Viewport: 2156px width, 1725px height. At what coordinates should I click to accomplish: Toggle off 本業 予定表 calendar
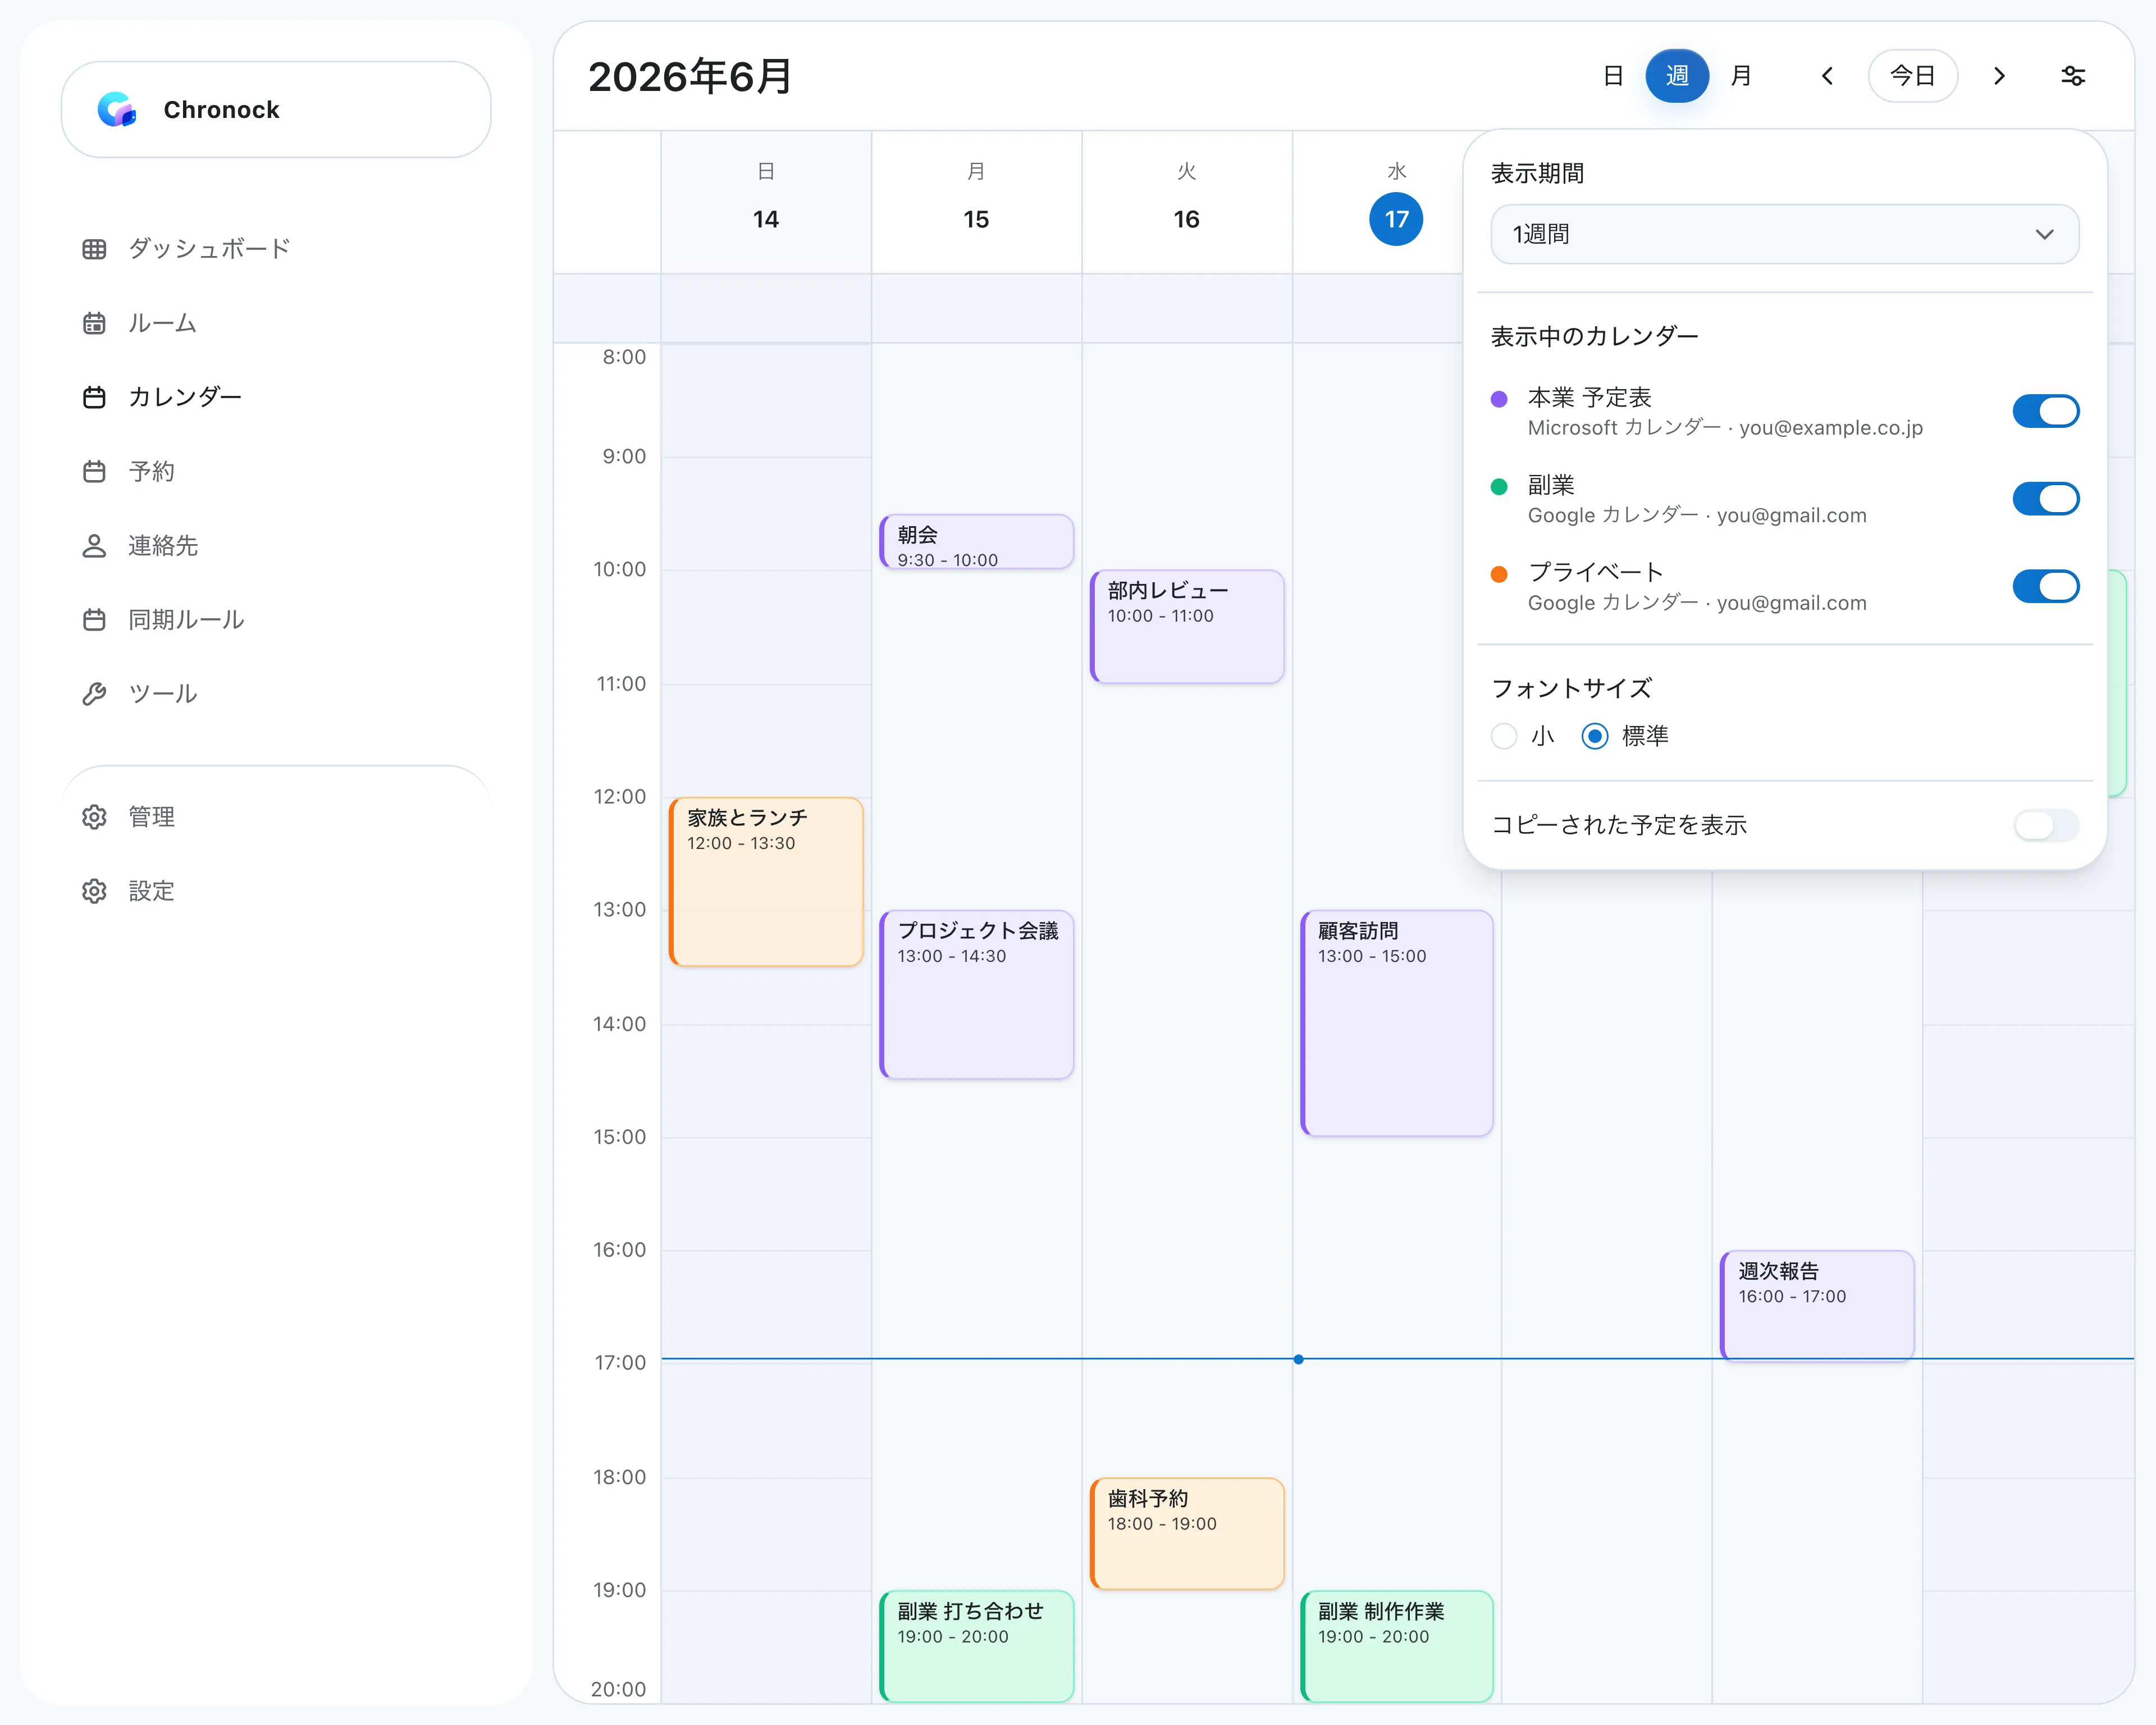(x=2046, y=411)
